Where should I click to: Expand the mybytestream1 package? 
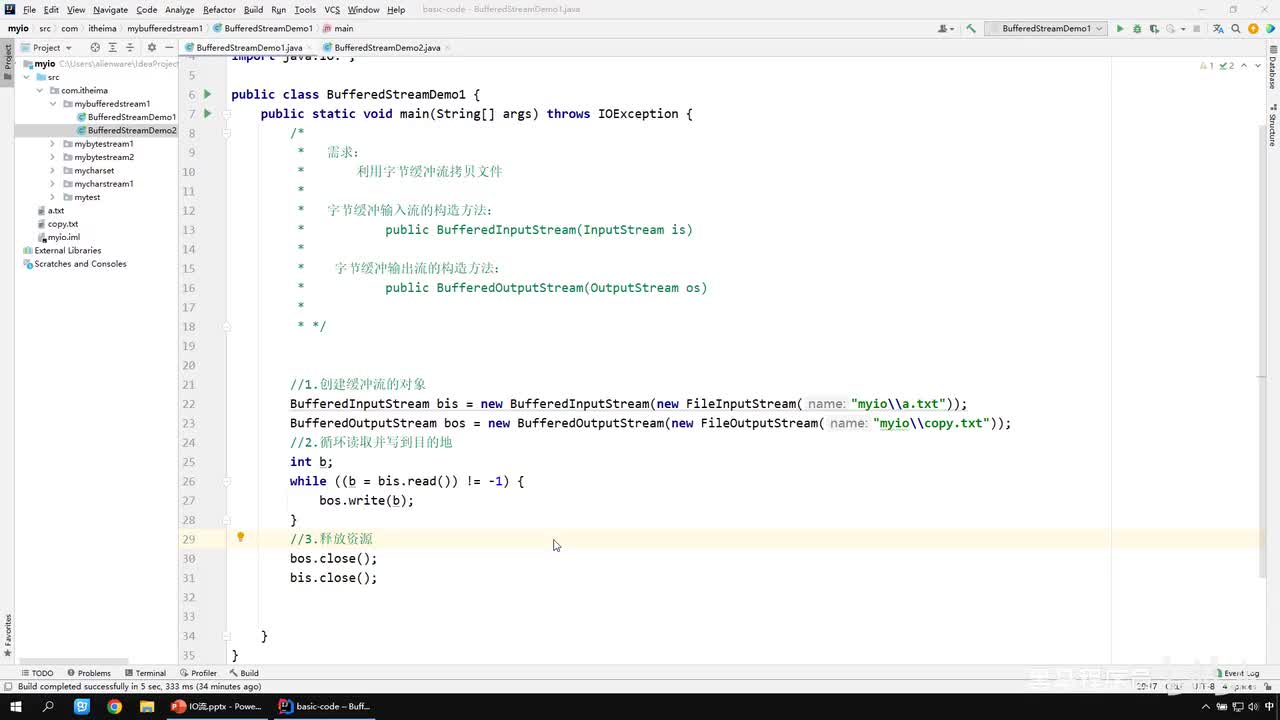tap(53, 144)
